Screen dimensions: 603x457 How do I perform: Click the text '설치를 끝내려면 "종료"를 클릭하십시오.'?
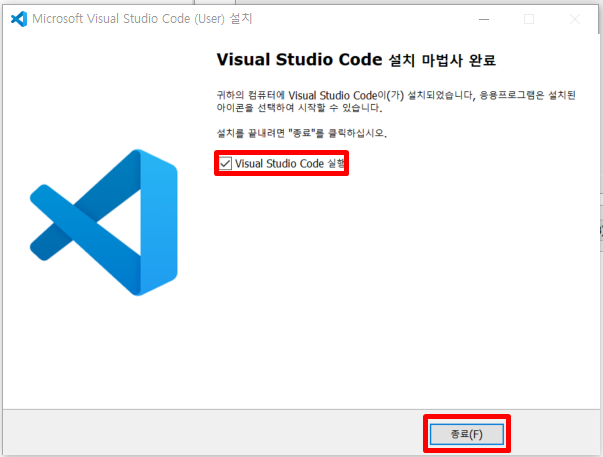click(302, 133)
